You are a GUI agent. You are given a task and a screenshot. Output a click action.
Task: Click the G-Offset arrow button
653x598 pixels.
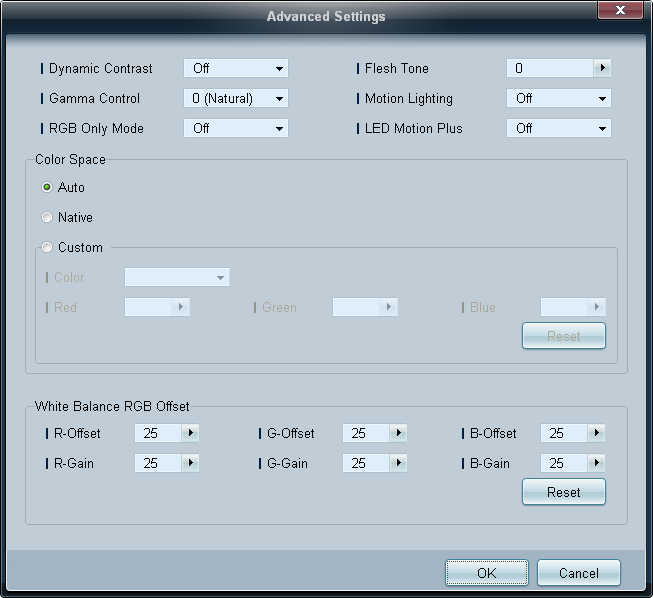point(399,433)
